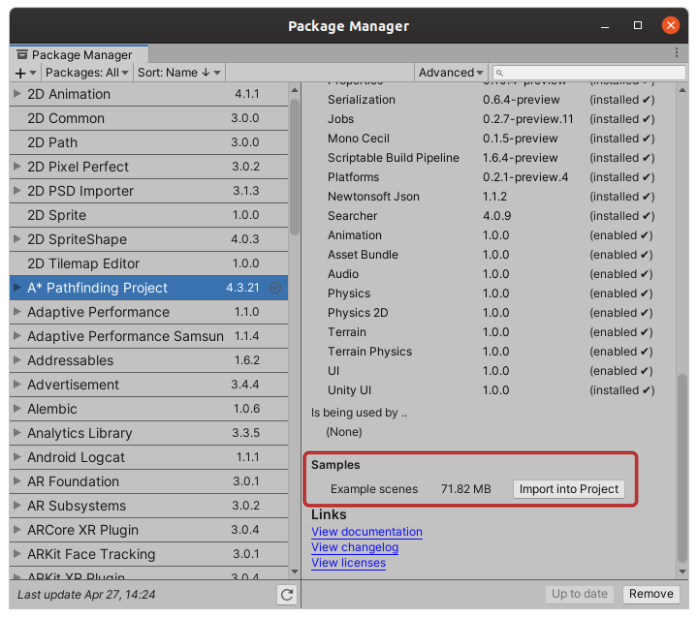
Task: Expand the Adaptive Performance package versions
Action: point(17,312)
